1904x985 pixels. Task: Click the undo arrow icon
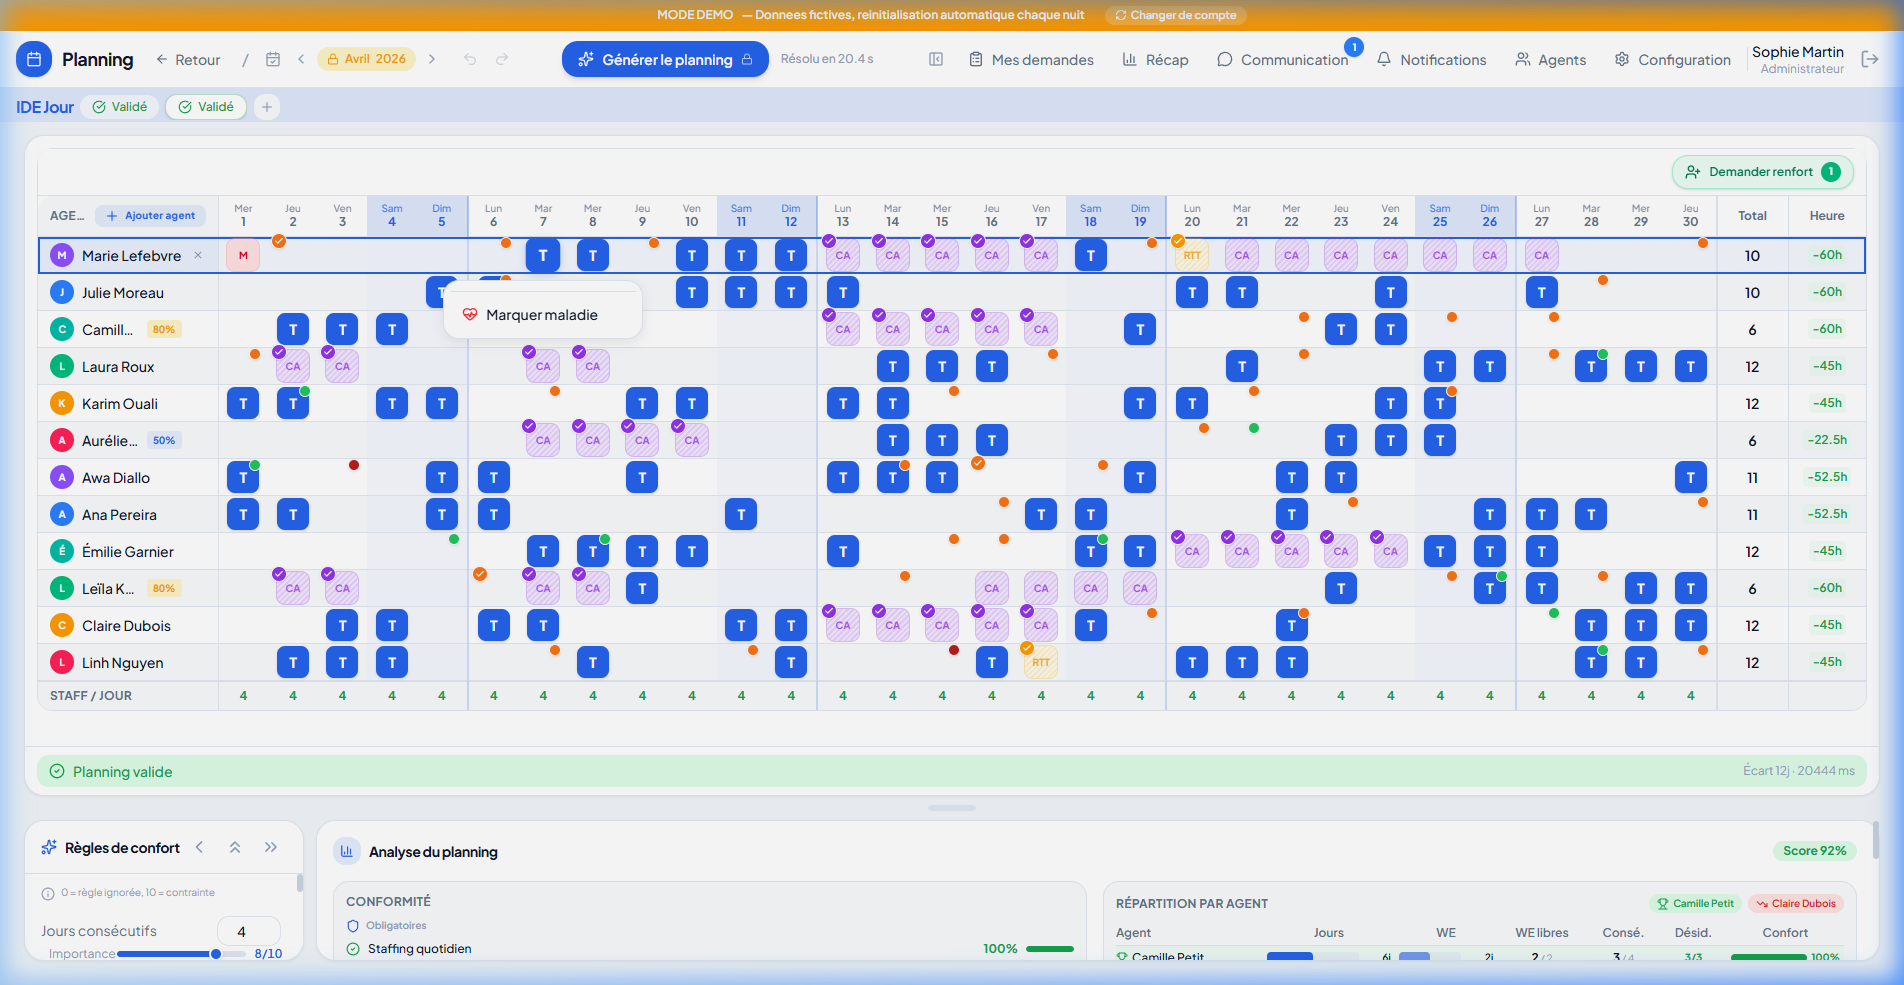click(x=470, y=59)
